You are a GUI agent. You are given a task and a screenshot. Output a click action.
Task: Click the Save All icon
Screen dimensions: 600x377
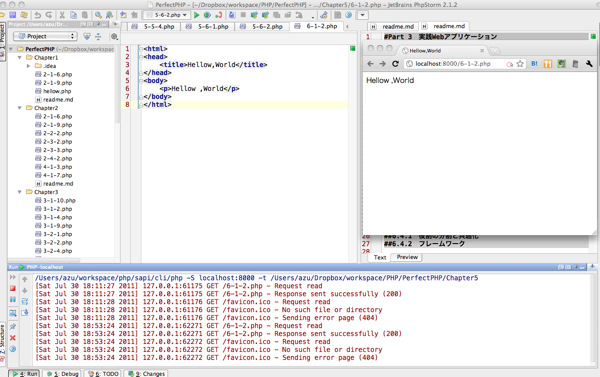point(13,15)
